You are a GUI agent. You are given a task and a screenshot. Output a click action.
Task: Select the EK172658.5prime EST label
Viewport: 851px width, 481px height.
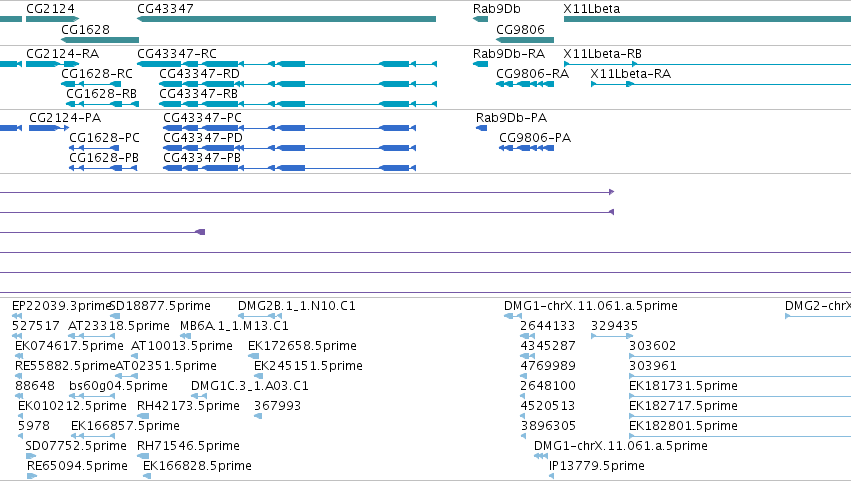coord(302,346)
